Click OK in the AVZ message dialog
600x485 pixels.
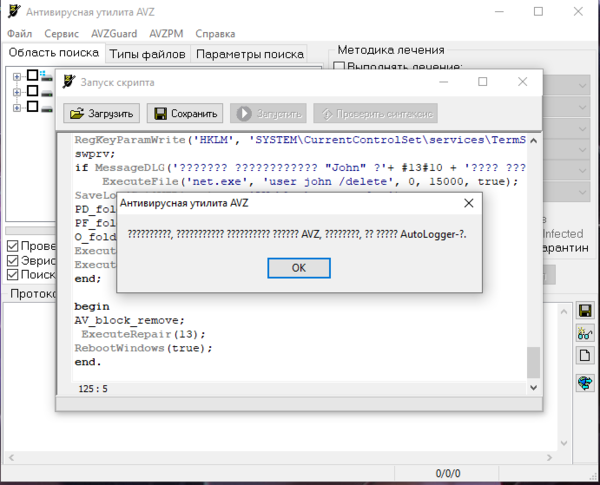tap(298, 268)
